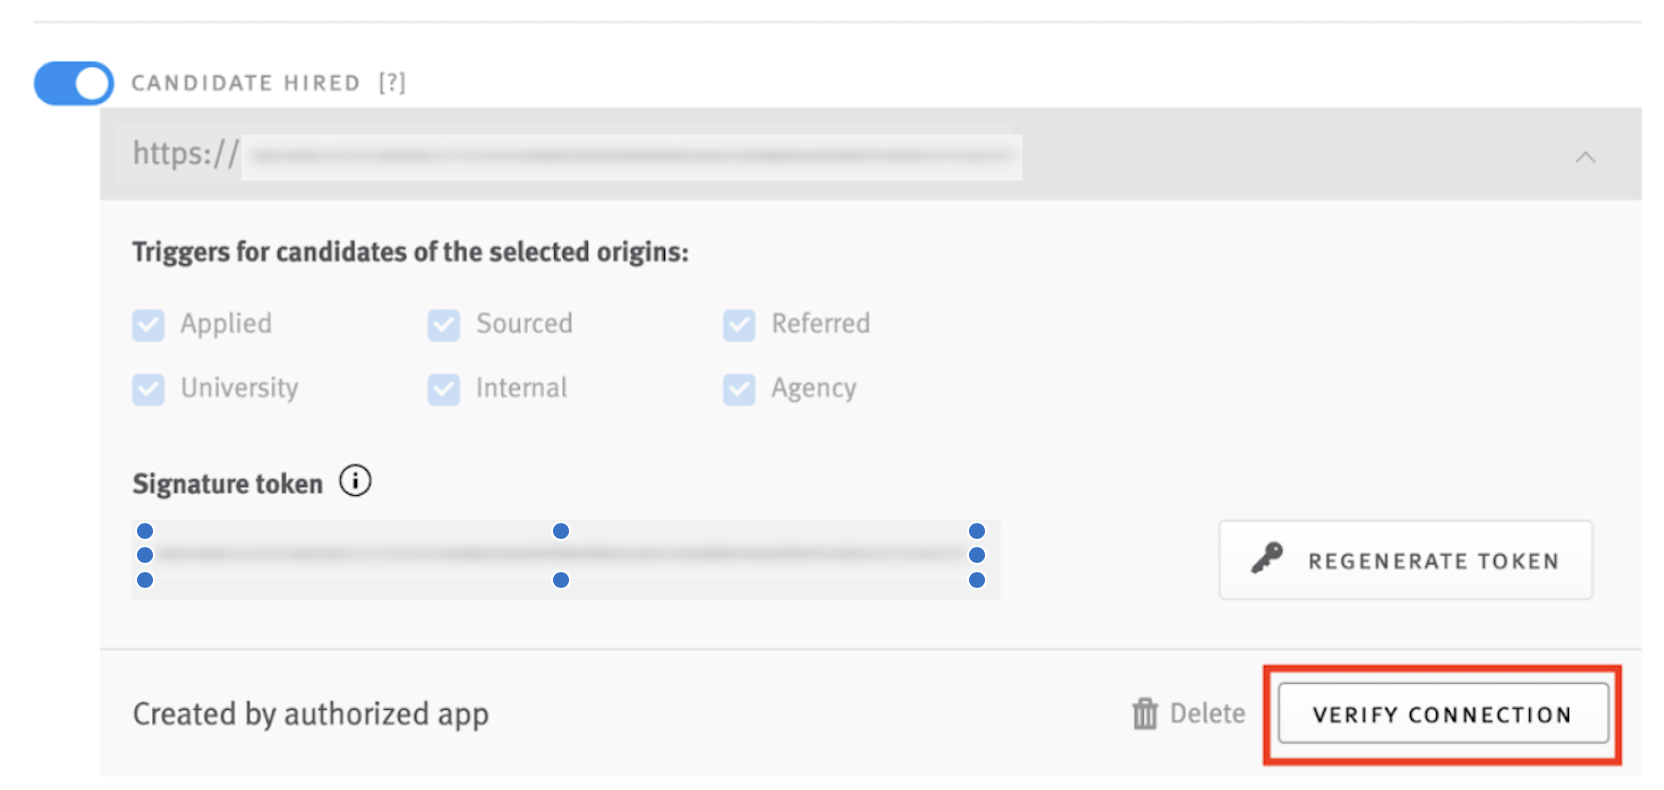Click the blurred signature token field
Viewport: 1664px width, 790px height.
coord(566,559)
